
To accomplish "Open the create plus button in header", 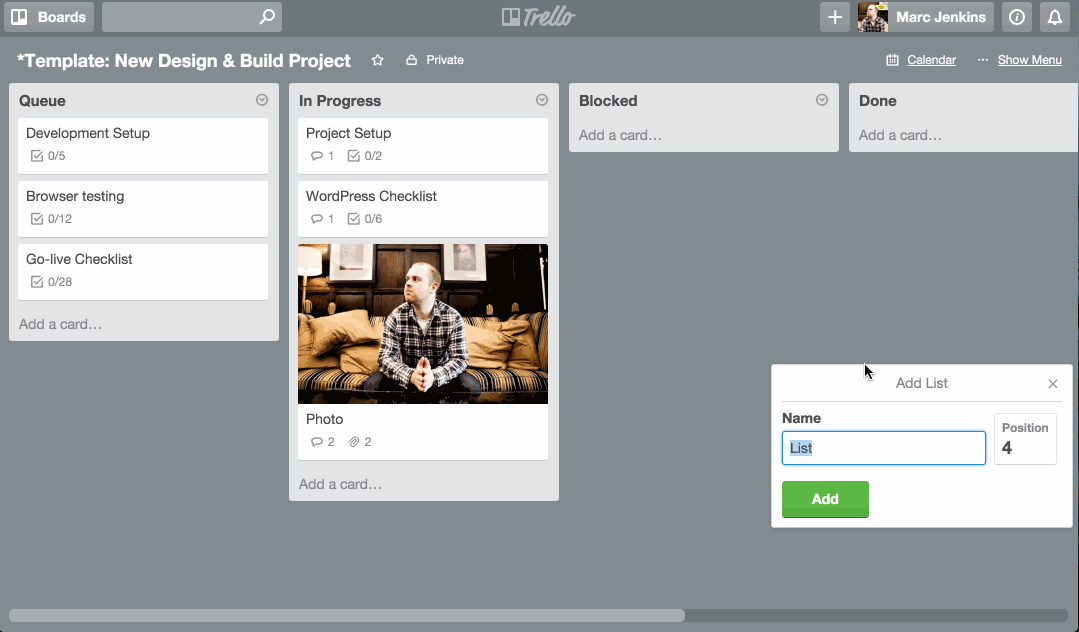I will point(835,17).
